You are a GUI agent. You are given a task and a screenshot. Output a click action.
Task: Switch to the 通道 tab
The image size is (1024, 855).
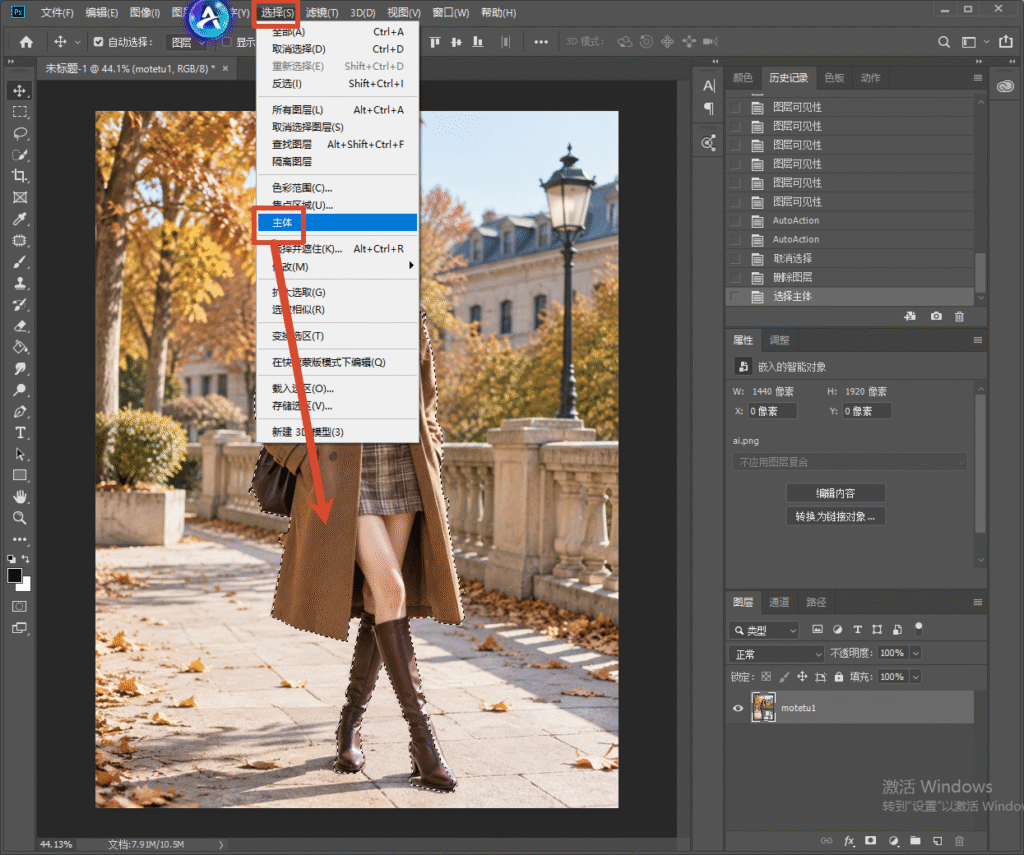click(779, 602)
